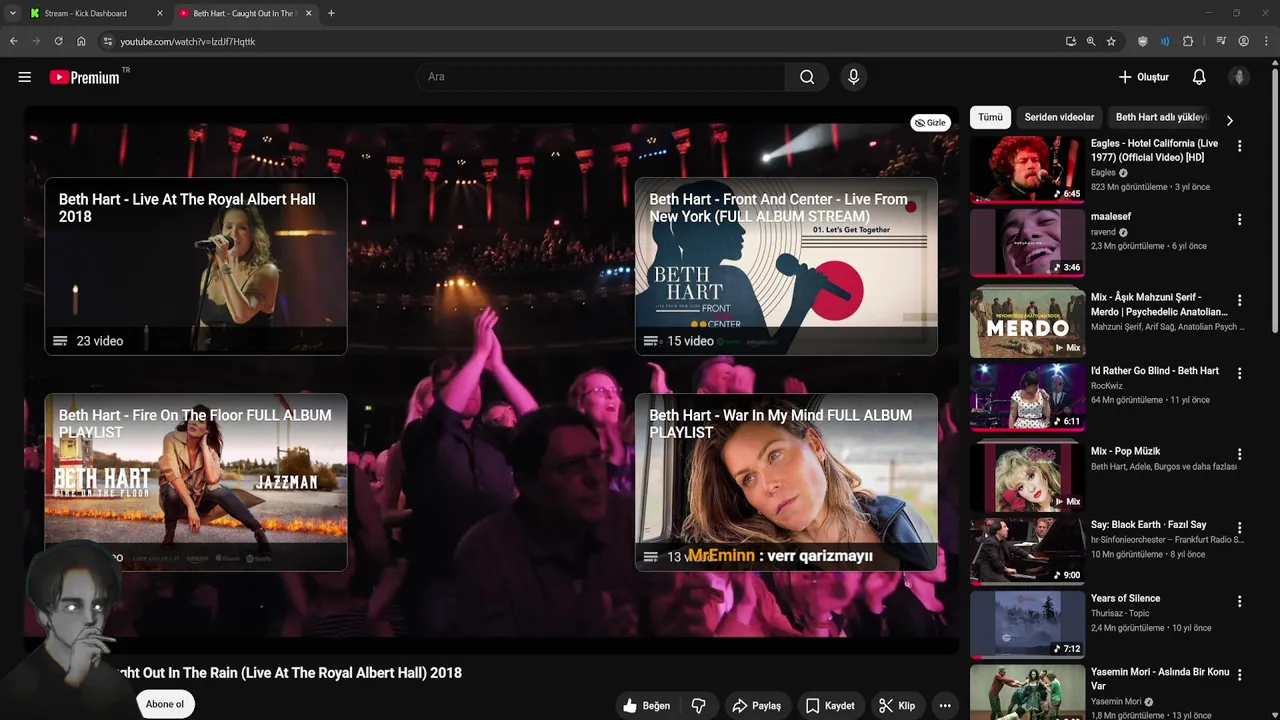Like the video with Beğen
Viewport: 1280px width, 720px height.
click(646, 706)
